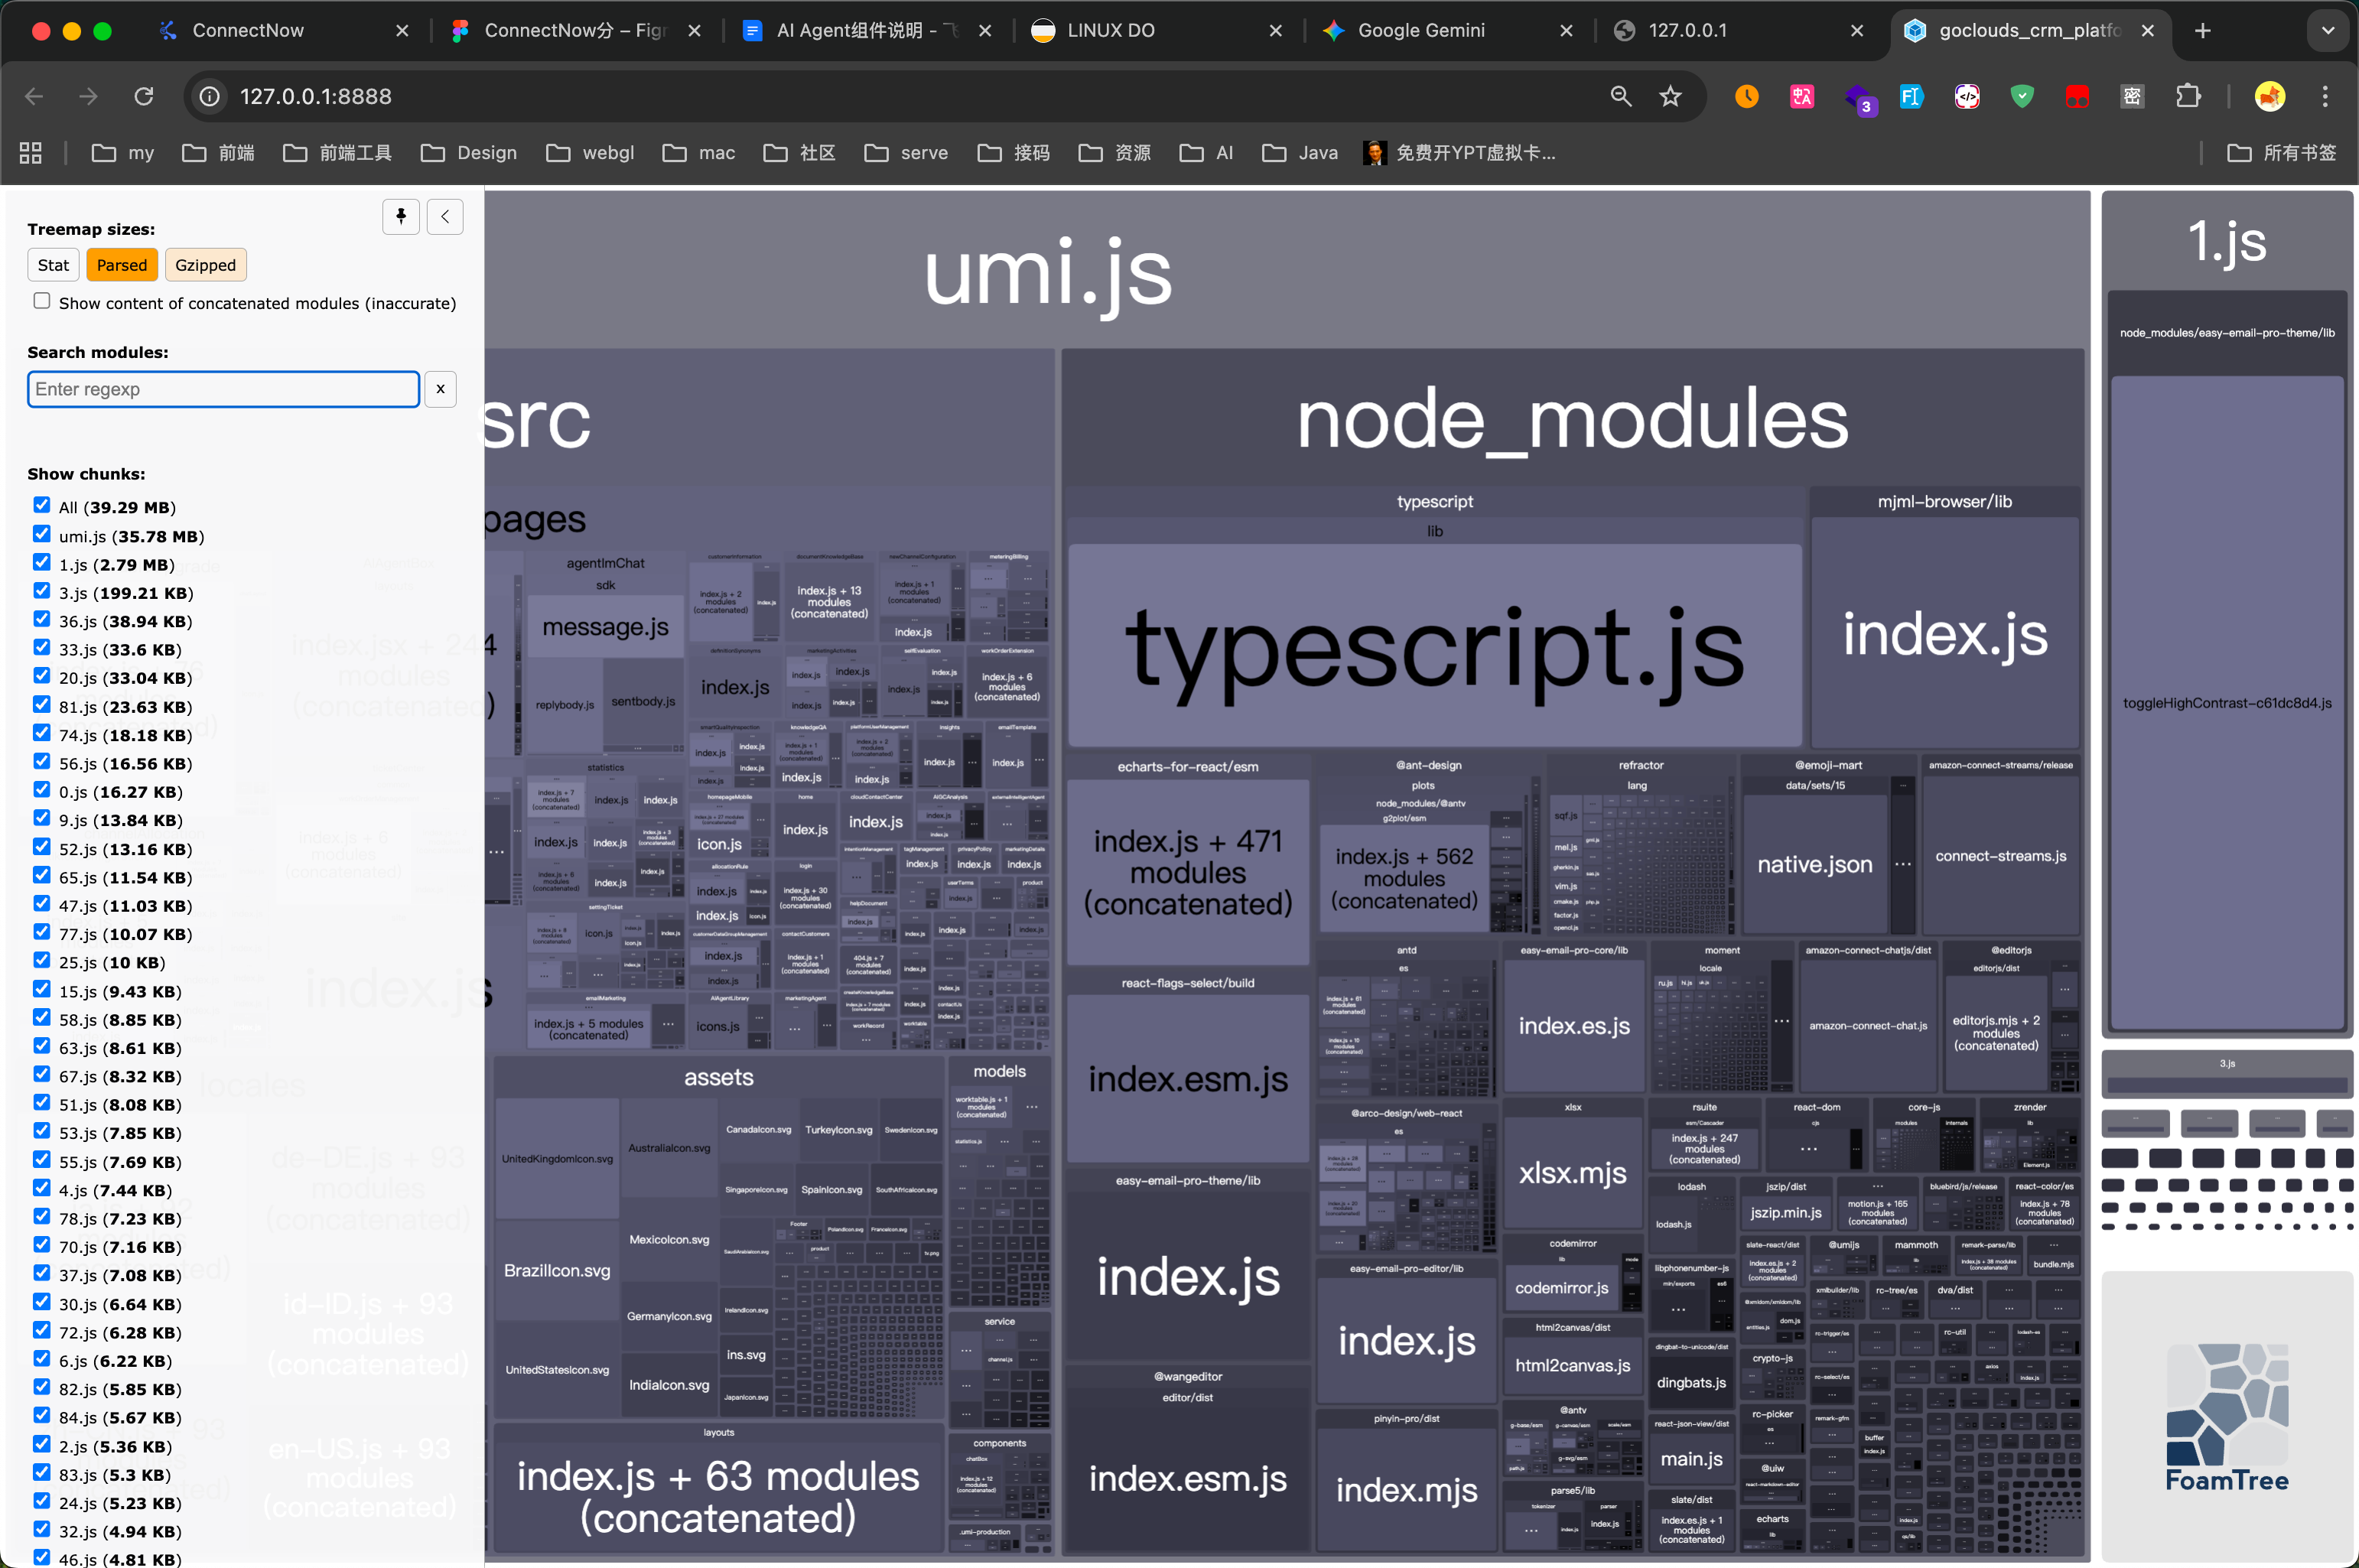This screenshot has width=2359, height=1568.
Task: Switch to the LINUX DO tab
Action: click(1158, 31)
